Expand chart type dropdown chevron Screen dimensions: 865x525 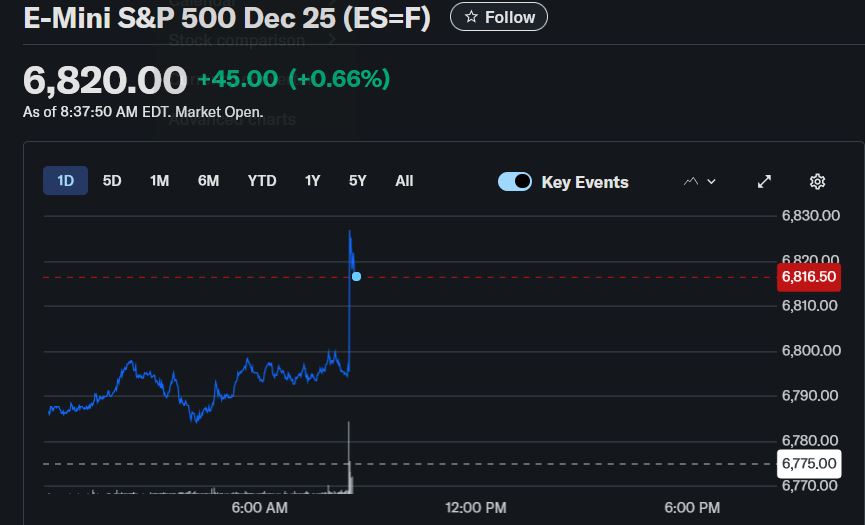pos(712,181)
